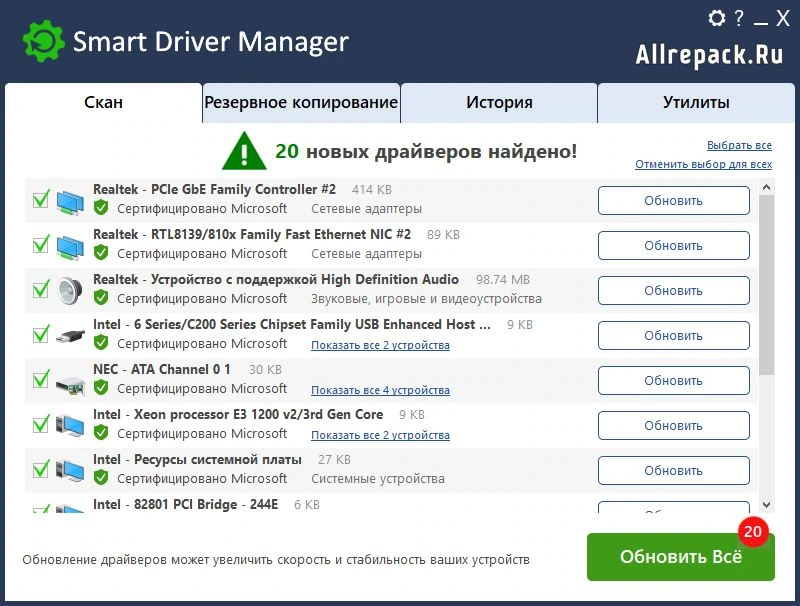
Task: Open the История tab
Action: click(x=499, y=103)
